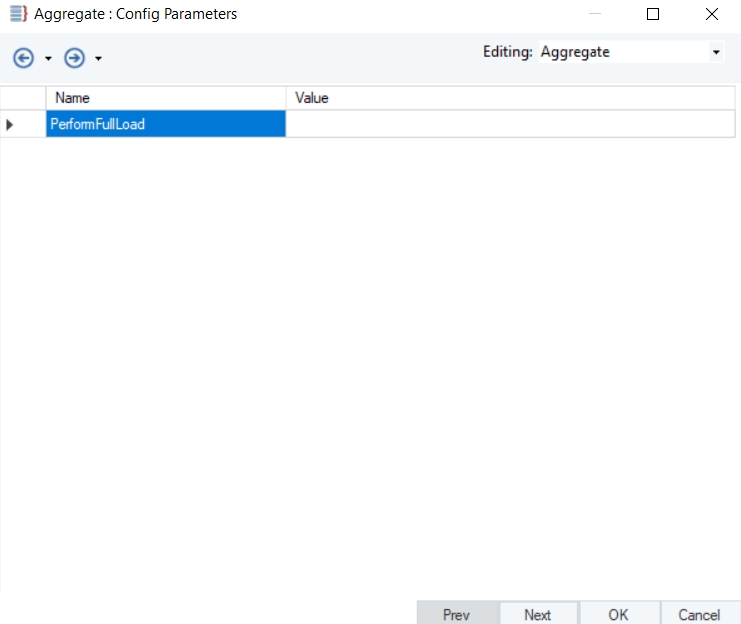Advance with the Next button
Viewport: 741px width, 624px height.
(x=538, y=614)
